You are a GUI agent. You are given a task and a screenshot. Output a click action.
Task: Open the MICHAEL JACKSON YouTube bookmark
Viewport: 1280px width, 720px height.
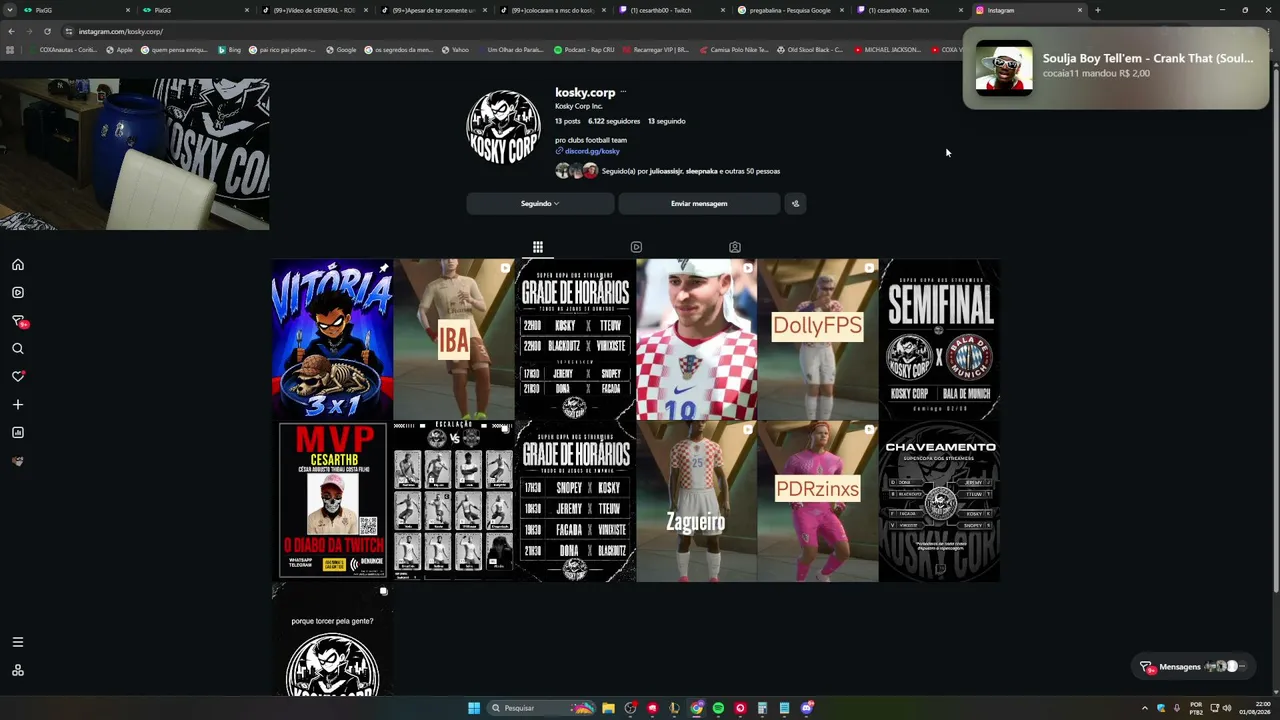click(x=887, y=49)
